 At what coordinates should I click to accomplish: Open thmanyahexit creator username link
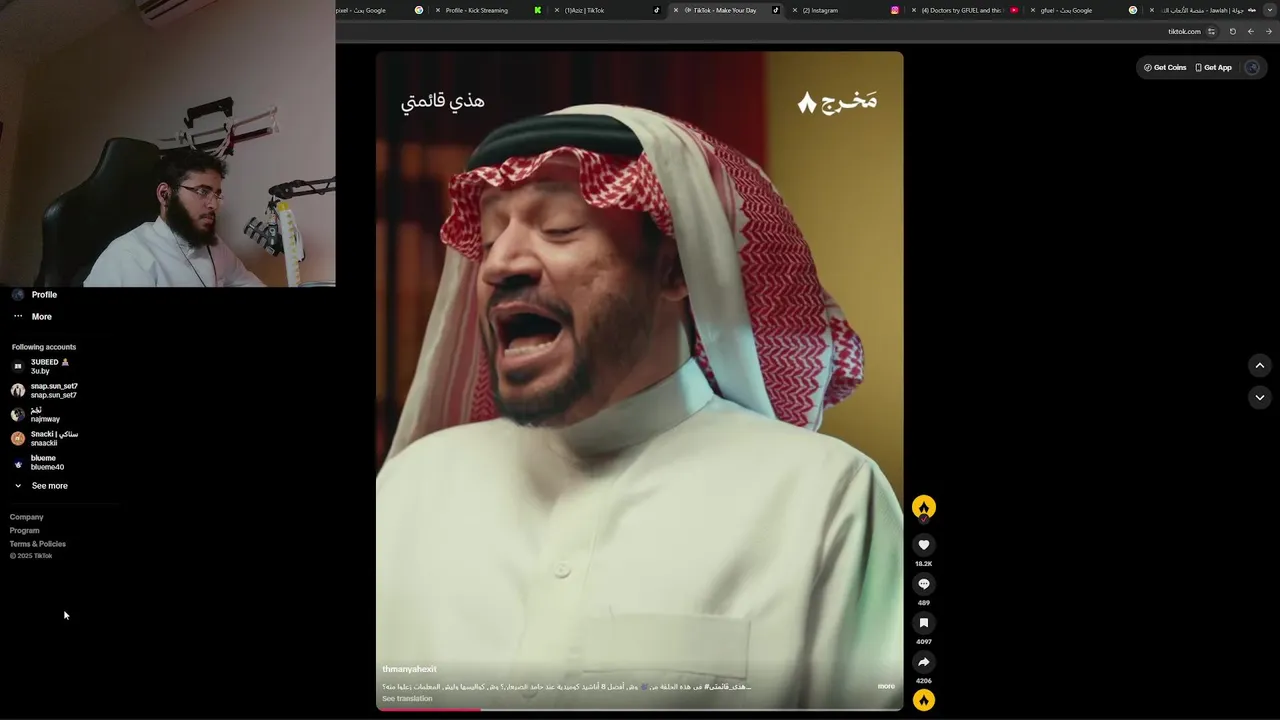point(409,669)
